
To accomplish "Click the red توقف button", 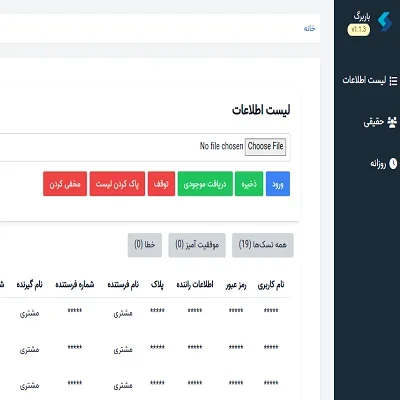I will coord(161,184).
